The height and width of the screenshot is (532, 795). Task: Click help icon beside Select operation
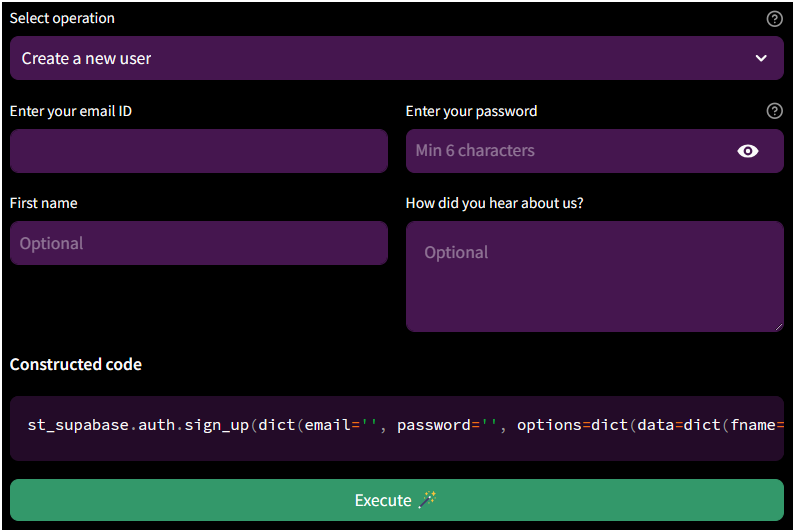coord(774,19)
